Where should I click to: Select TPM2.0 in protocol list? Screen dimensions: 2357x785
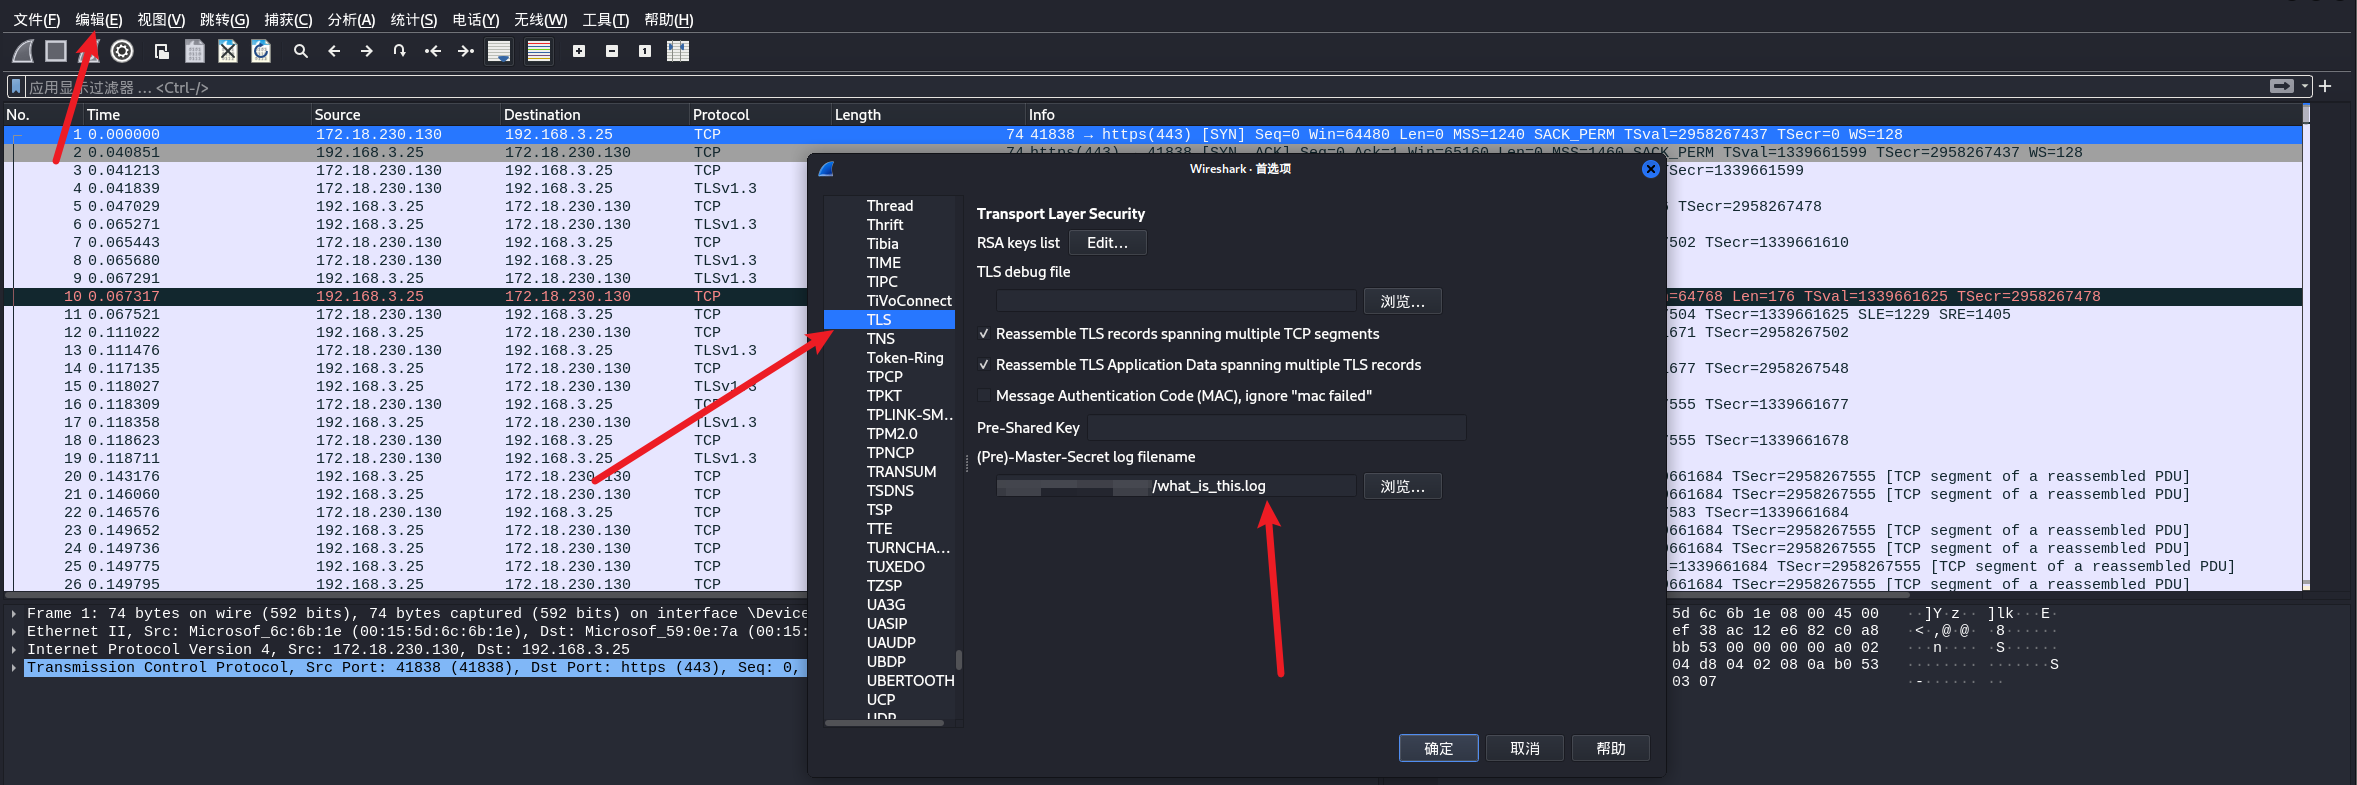click(x=892, y=434)
